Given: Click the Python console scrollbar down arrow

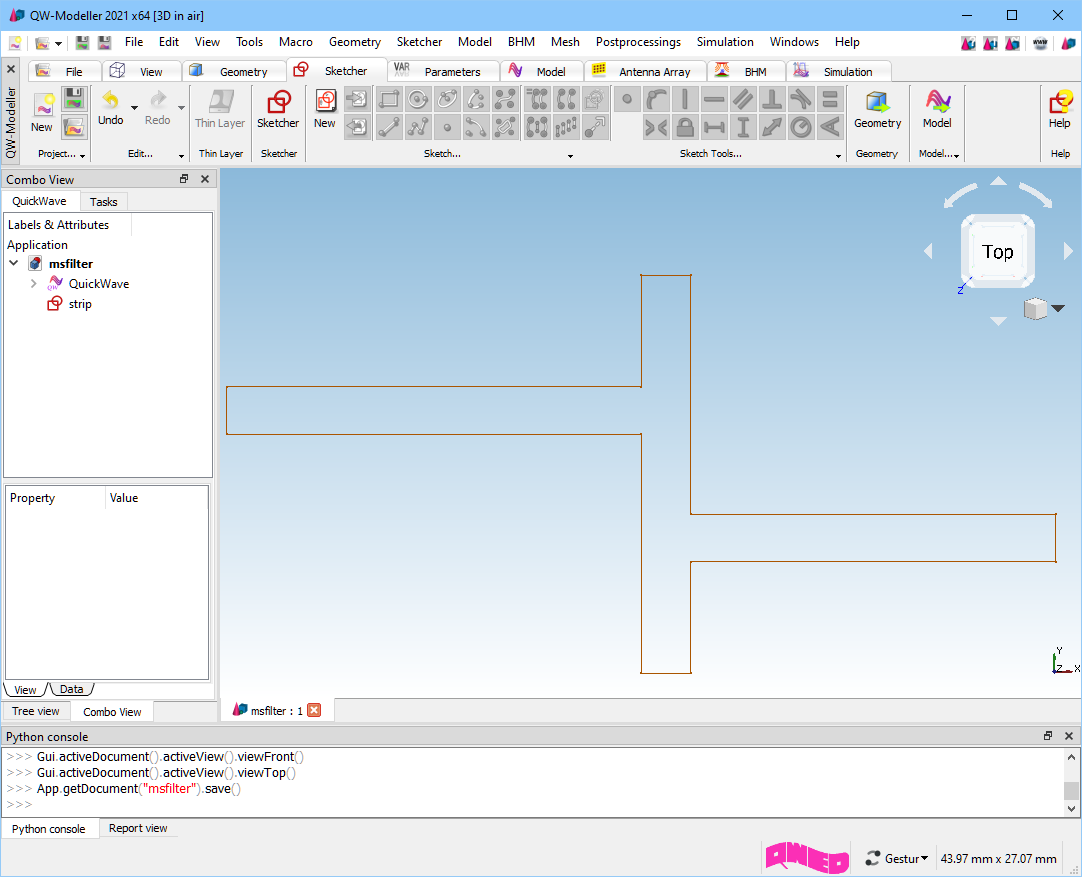Looking at the screenshot, I should click(x=1071, y=808).
